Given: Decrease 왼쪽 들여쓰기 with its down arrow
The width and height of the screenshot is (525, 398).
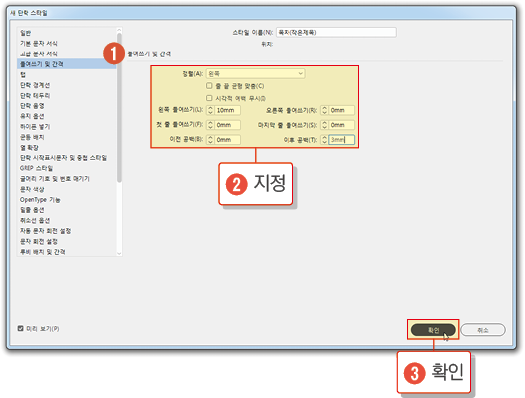Looking at the screenshot, I should (x=210, y=112).
